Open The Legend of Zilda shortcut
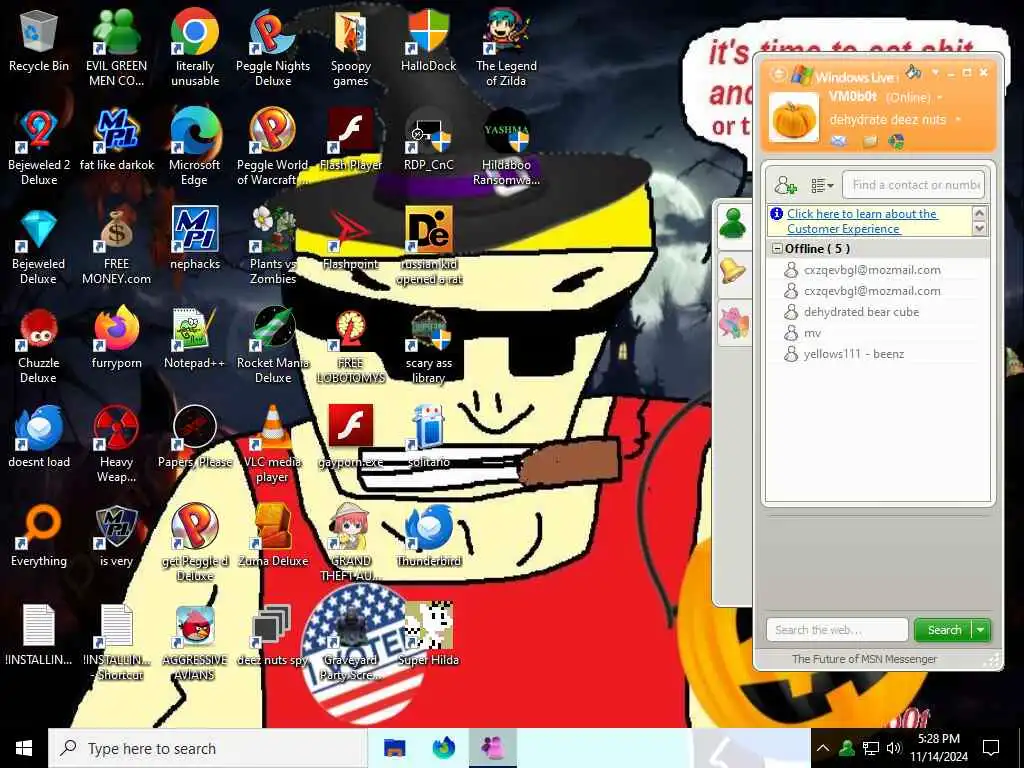The height and width of the screenshot is (768, 1024). click(506, 48)
